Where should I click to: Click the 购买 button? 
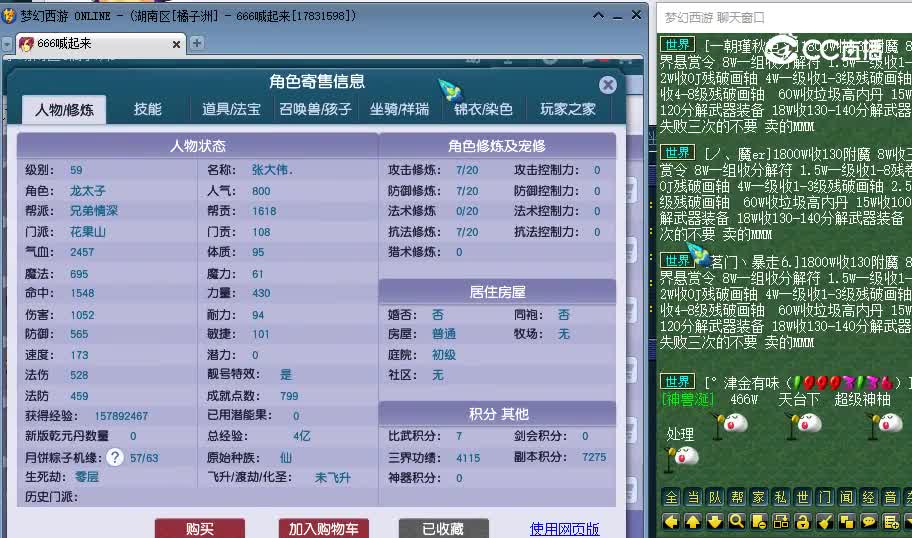click(x=199, y=528)
